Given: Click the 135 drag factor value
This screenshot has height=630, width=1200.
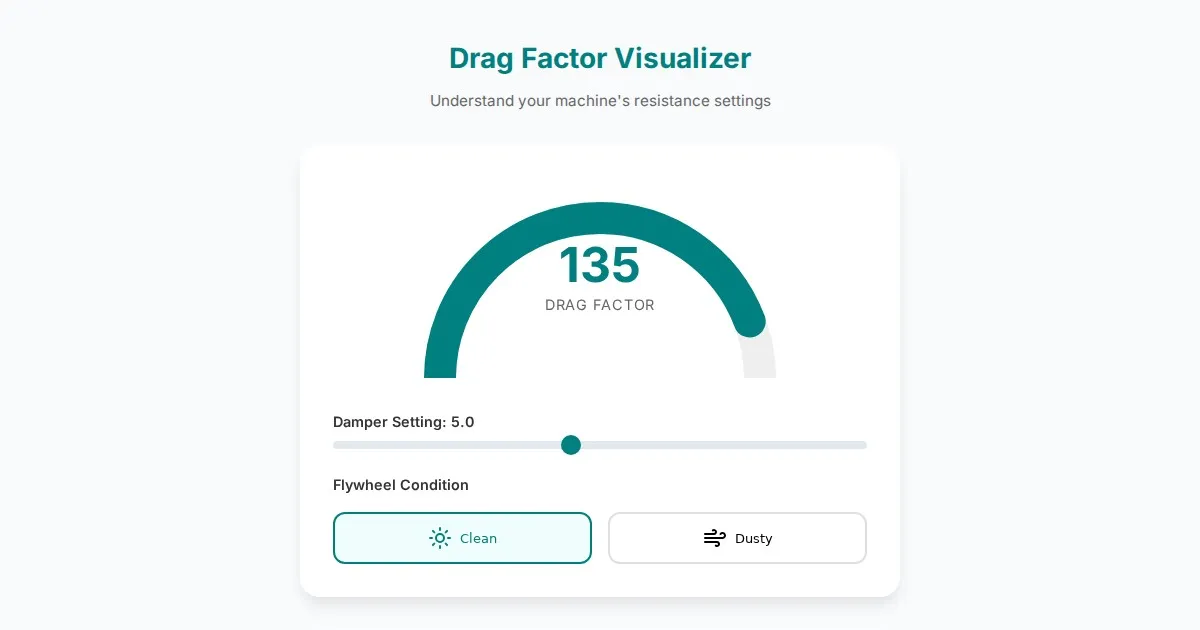Looking at the screenshot, I should (599, 266).
